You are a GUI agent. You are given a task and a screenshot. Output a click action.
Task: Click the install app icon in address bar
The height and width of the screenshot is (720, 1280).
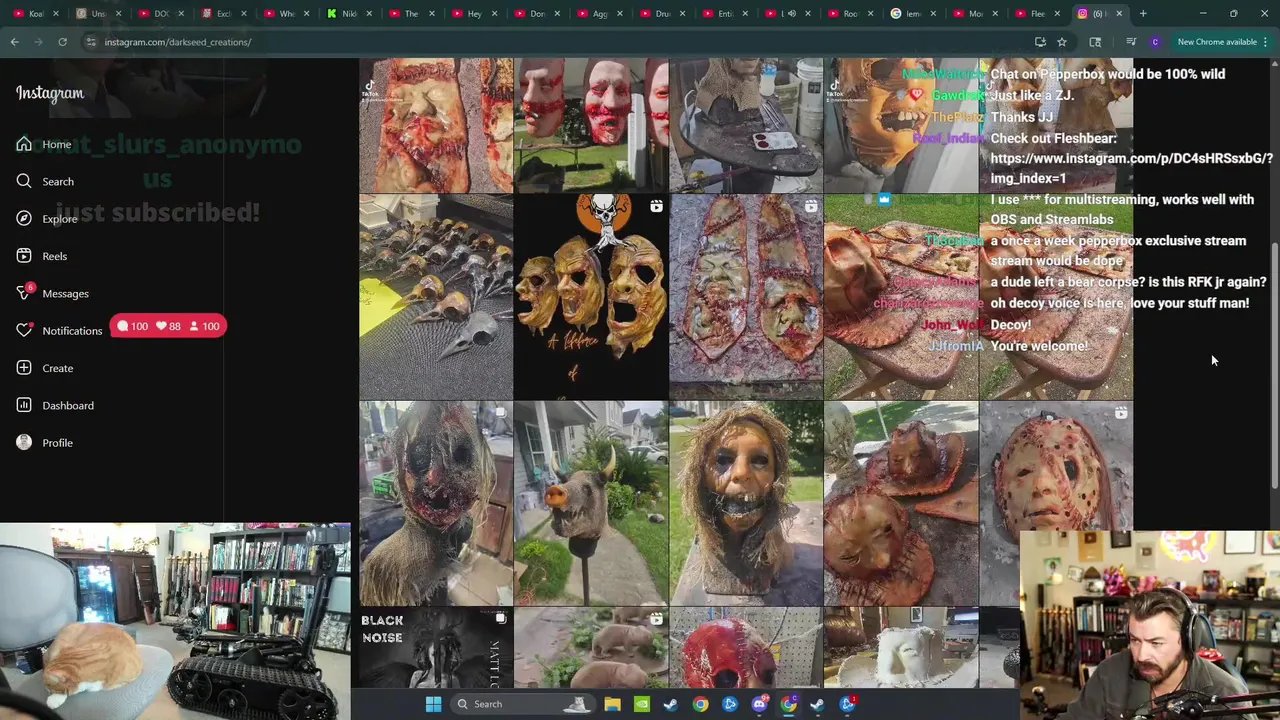pos(1040,42)
